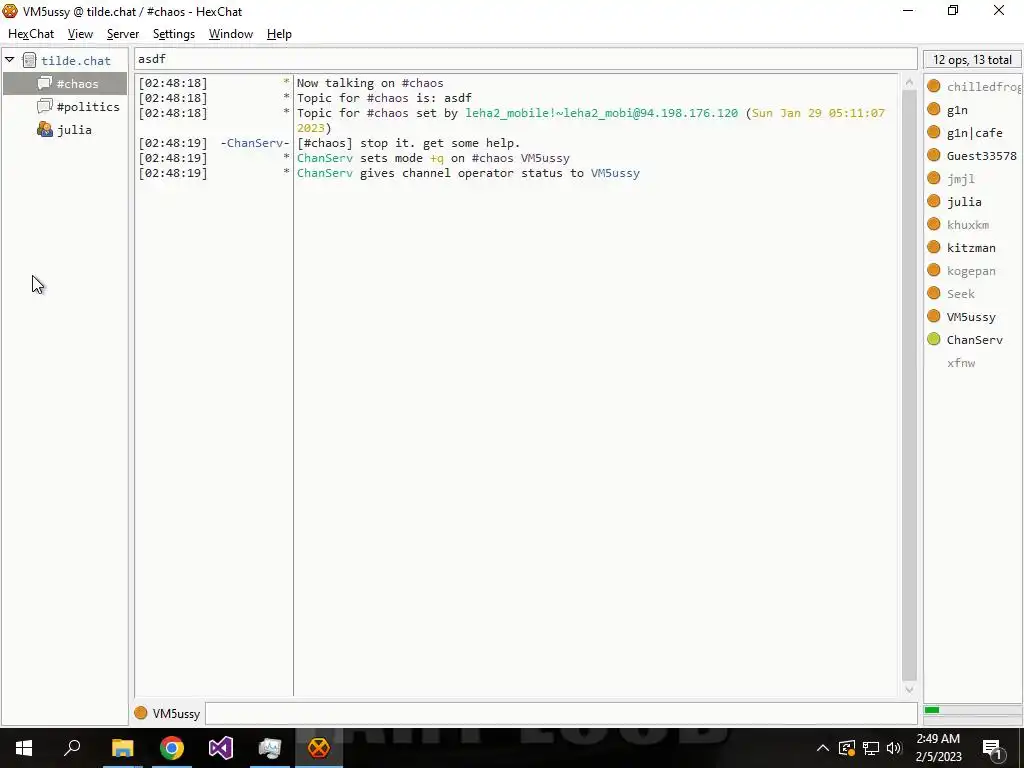This screenshot has width=1024, height=768.
Task: Click the op icon beside kogepan
Action: tap(934, 270)
